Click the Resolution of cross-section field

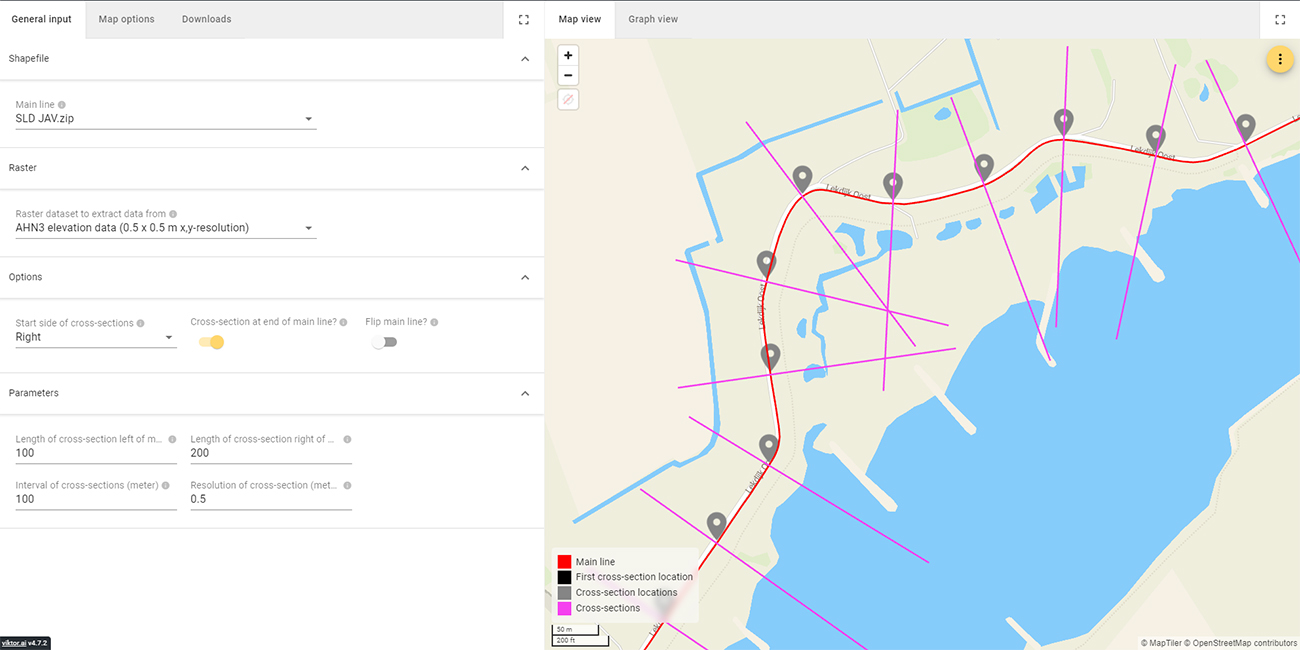point(271,499)
